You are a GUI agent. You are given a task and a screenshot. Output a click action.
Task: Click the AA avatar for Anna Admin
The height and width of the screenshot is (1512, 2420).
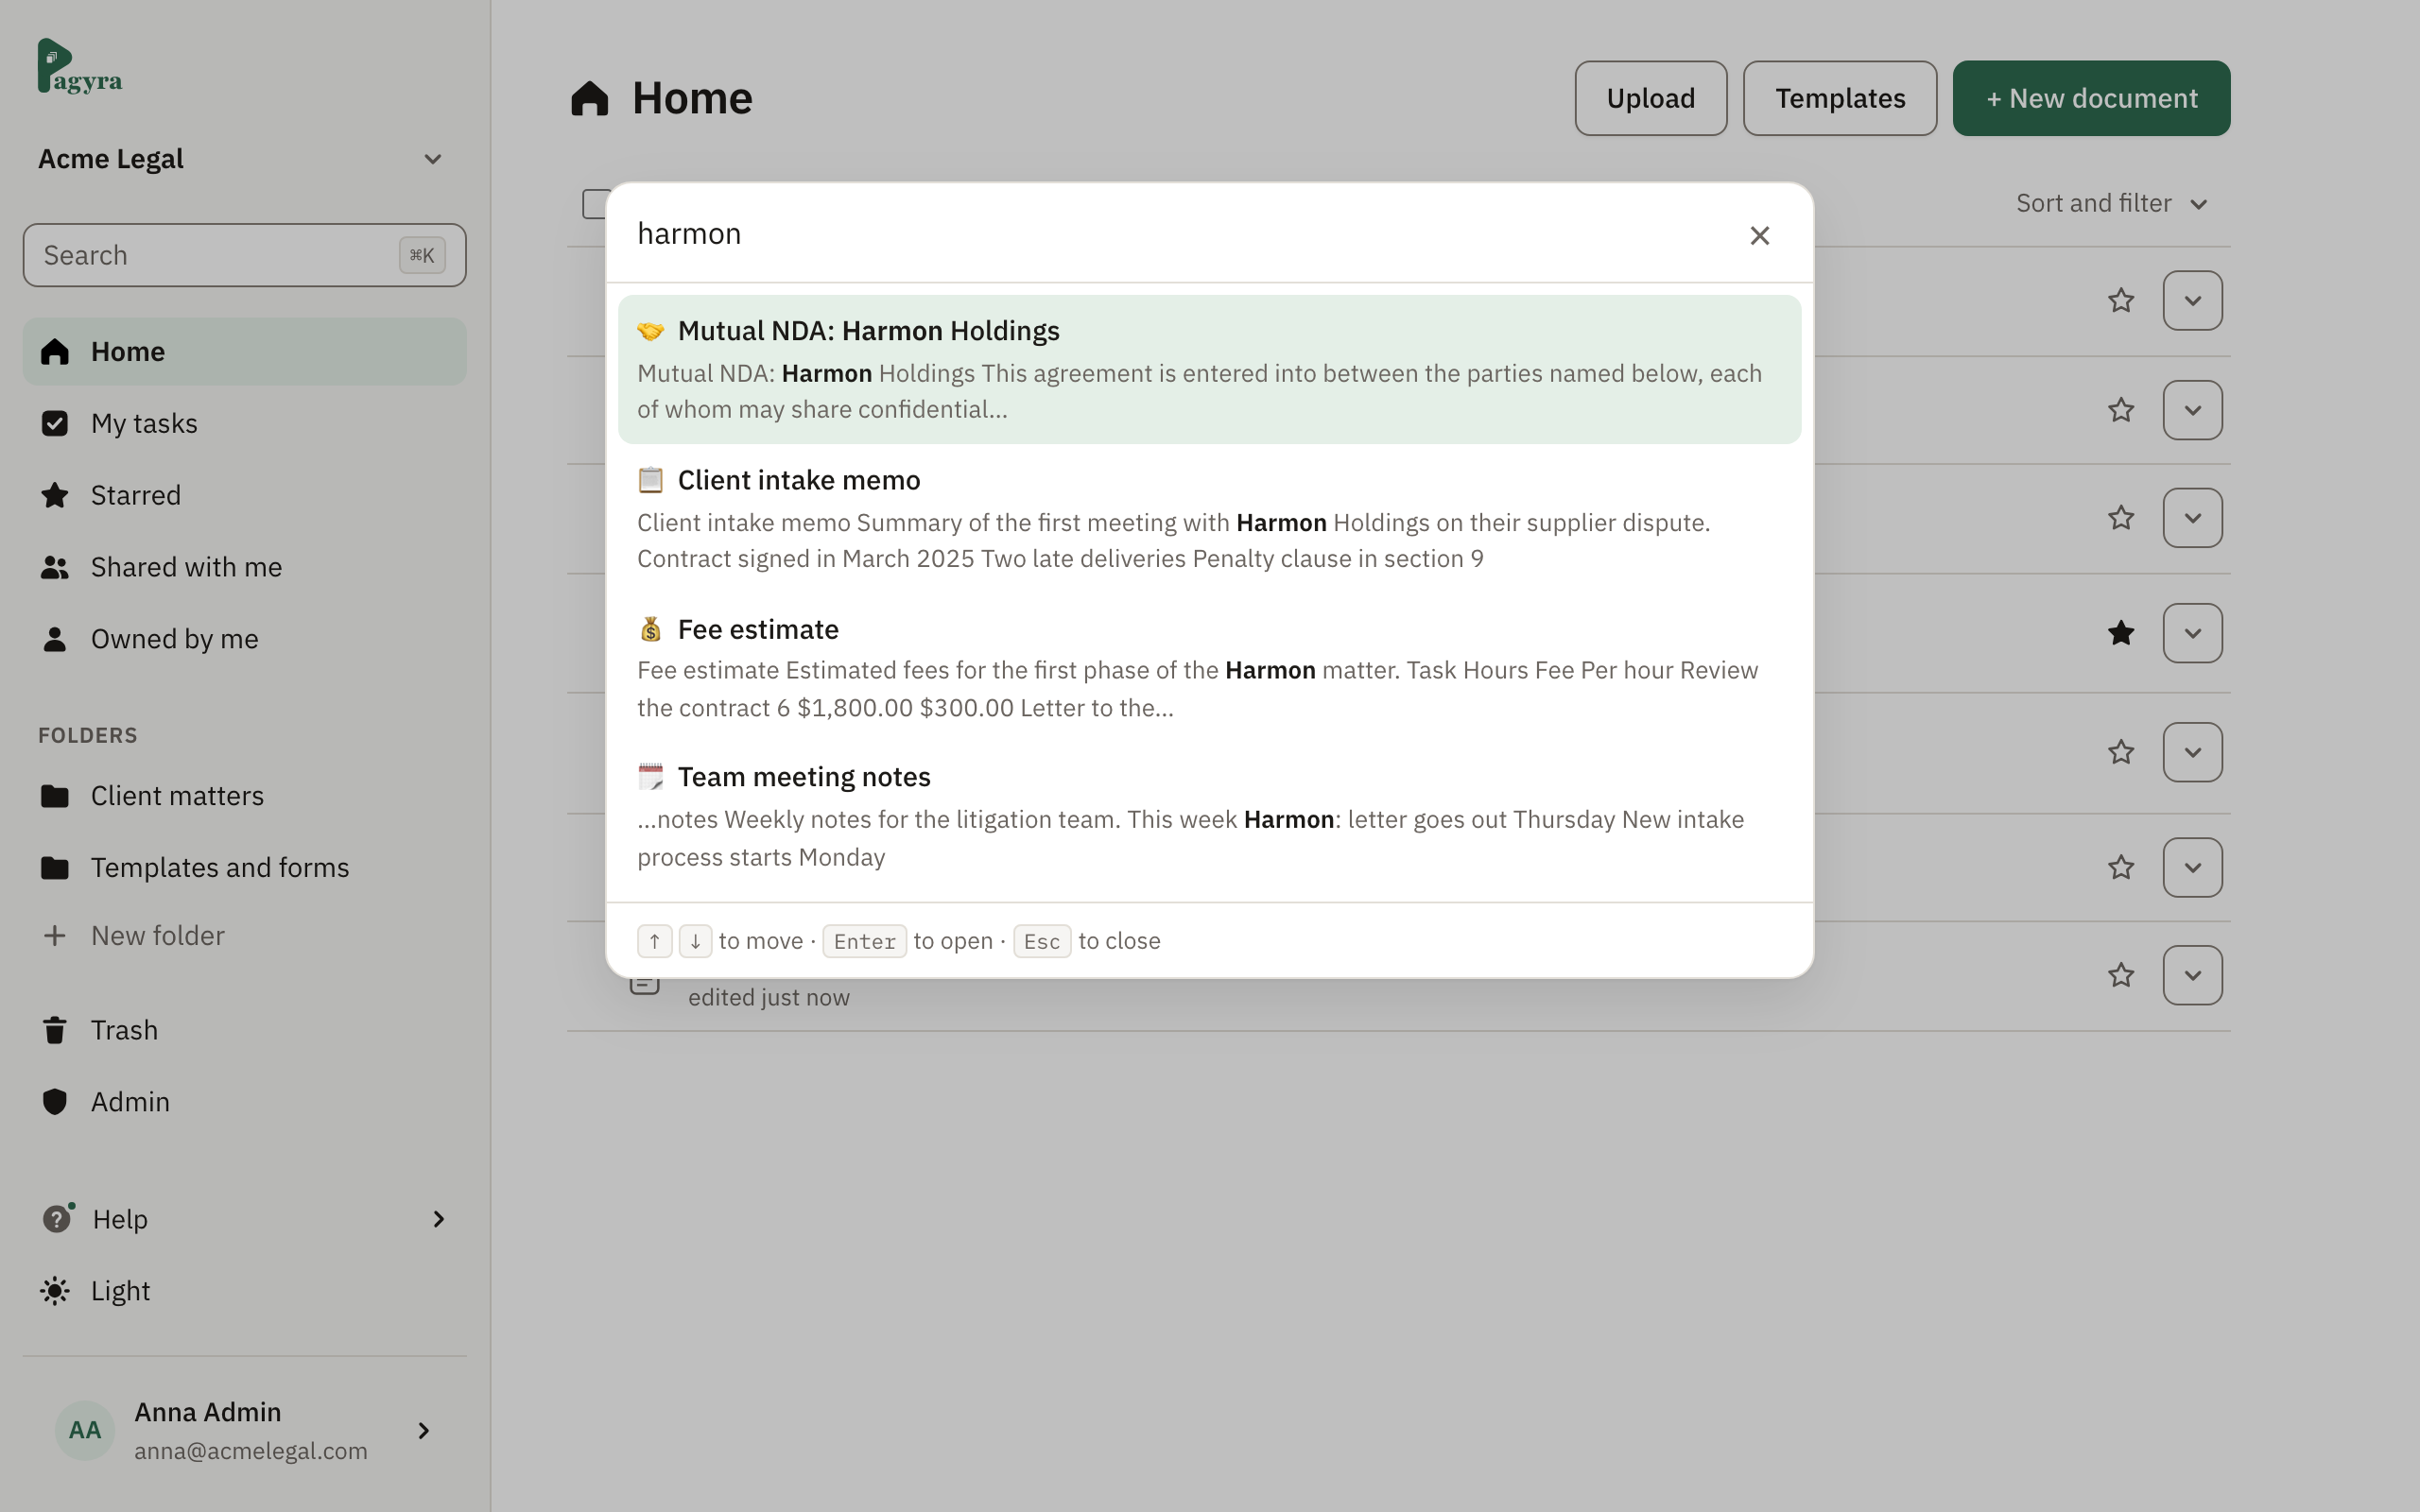click(85, 1430)
